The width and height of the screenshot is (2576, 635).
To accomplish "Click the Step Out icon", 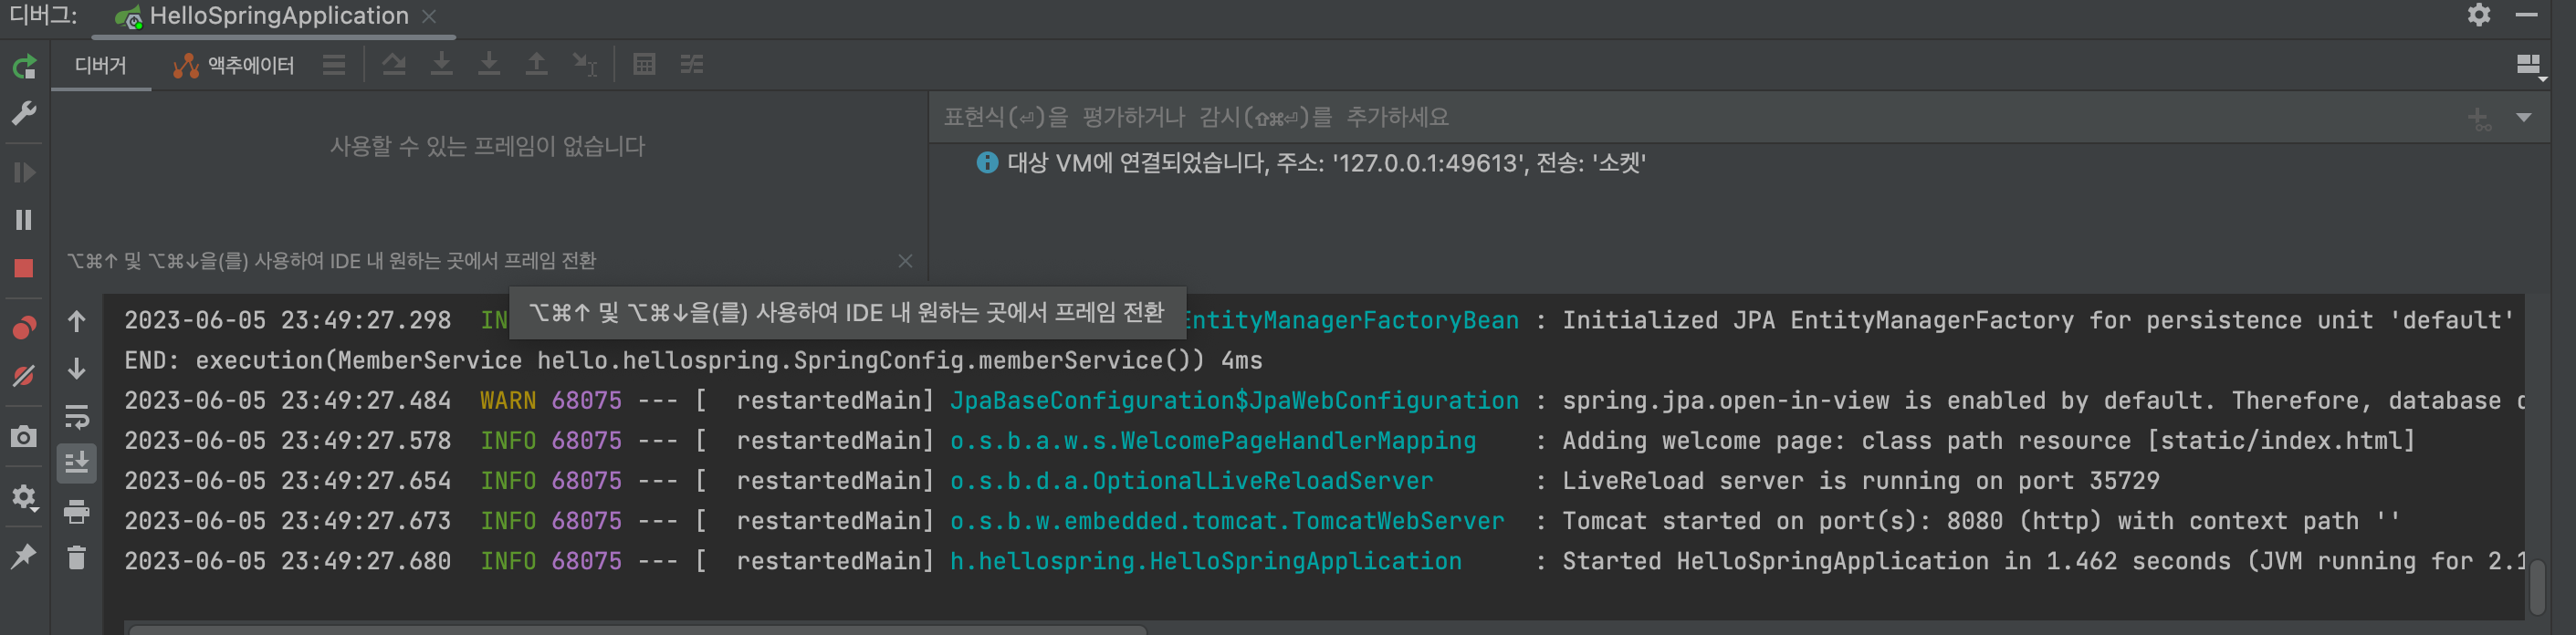I will click(537, 65).
